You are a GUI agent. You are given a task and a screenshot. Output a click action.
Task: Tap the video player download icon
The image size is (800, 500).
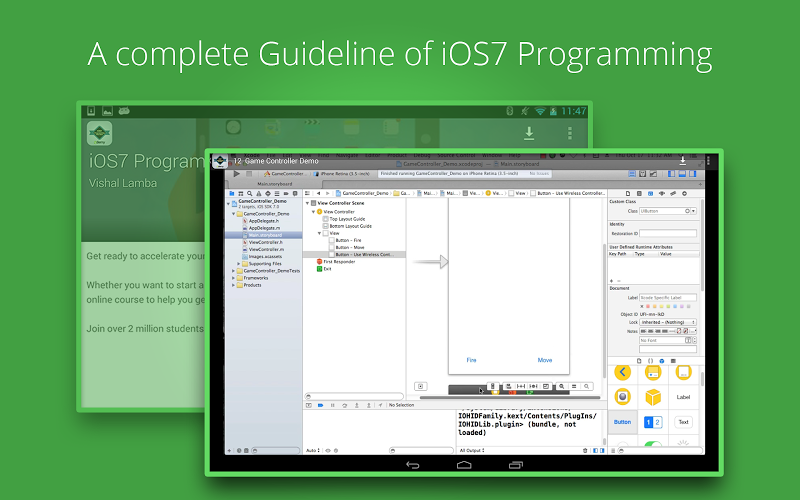pos(683,161)
